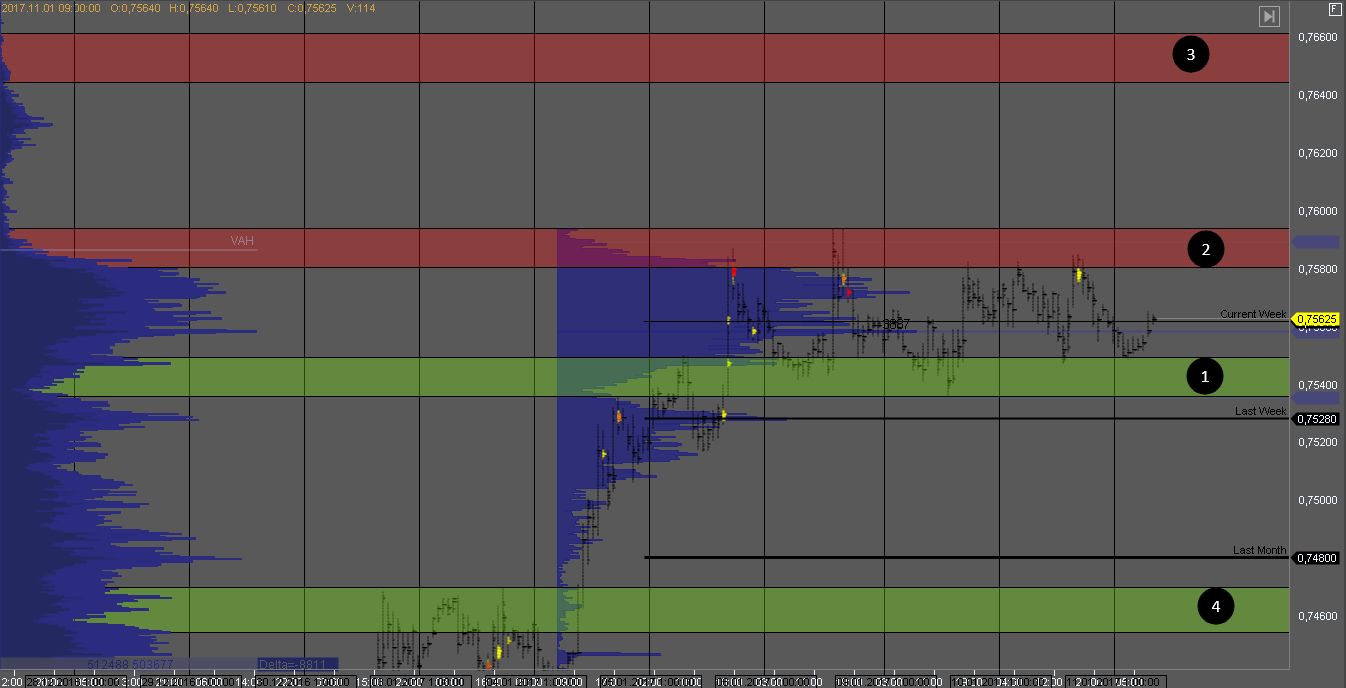
Task: Click the bottom green support zone band
Action: click(800, 610)
